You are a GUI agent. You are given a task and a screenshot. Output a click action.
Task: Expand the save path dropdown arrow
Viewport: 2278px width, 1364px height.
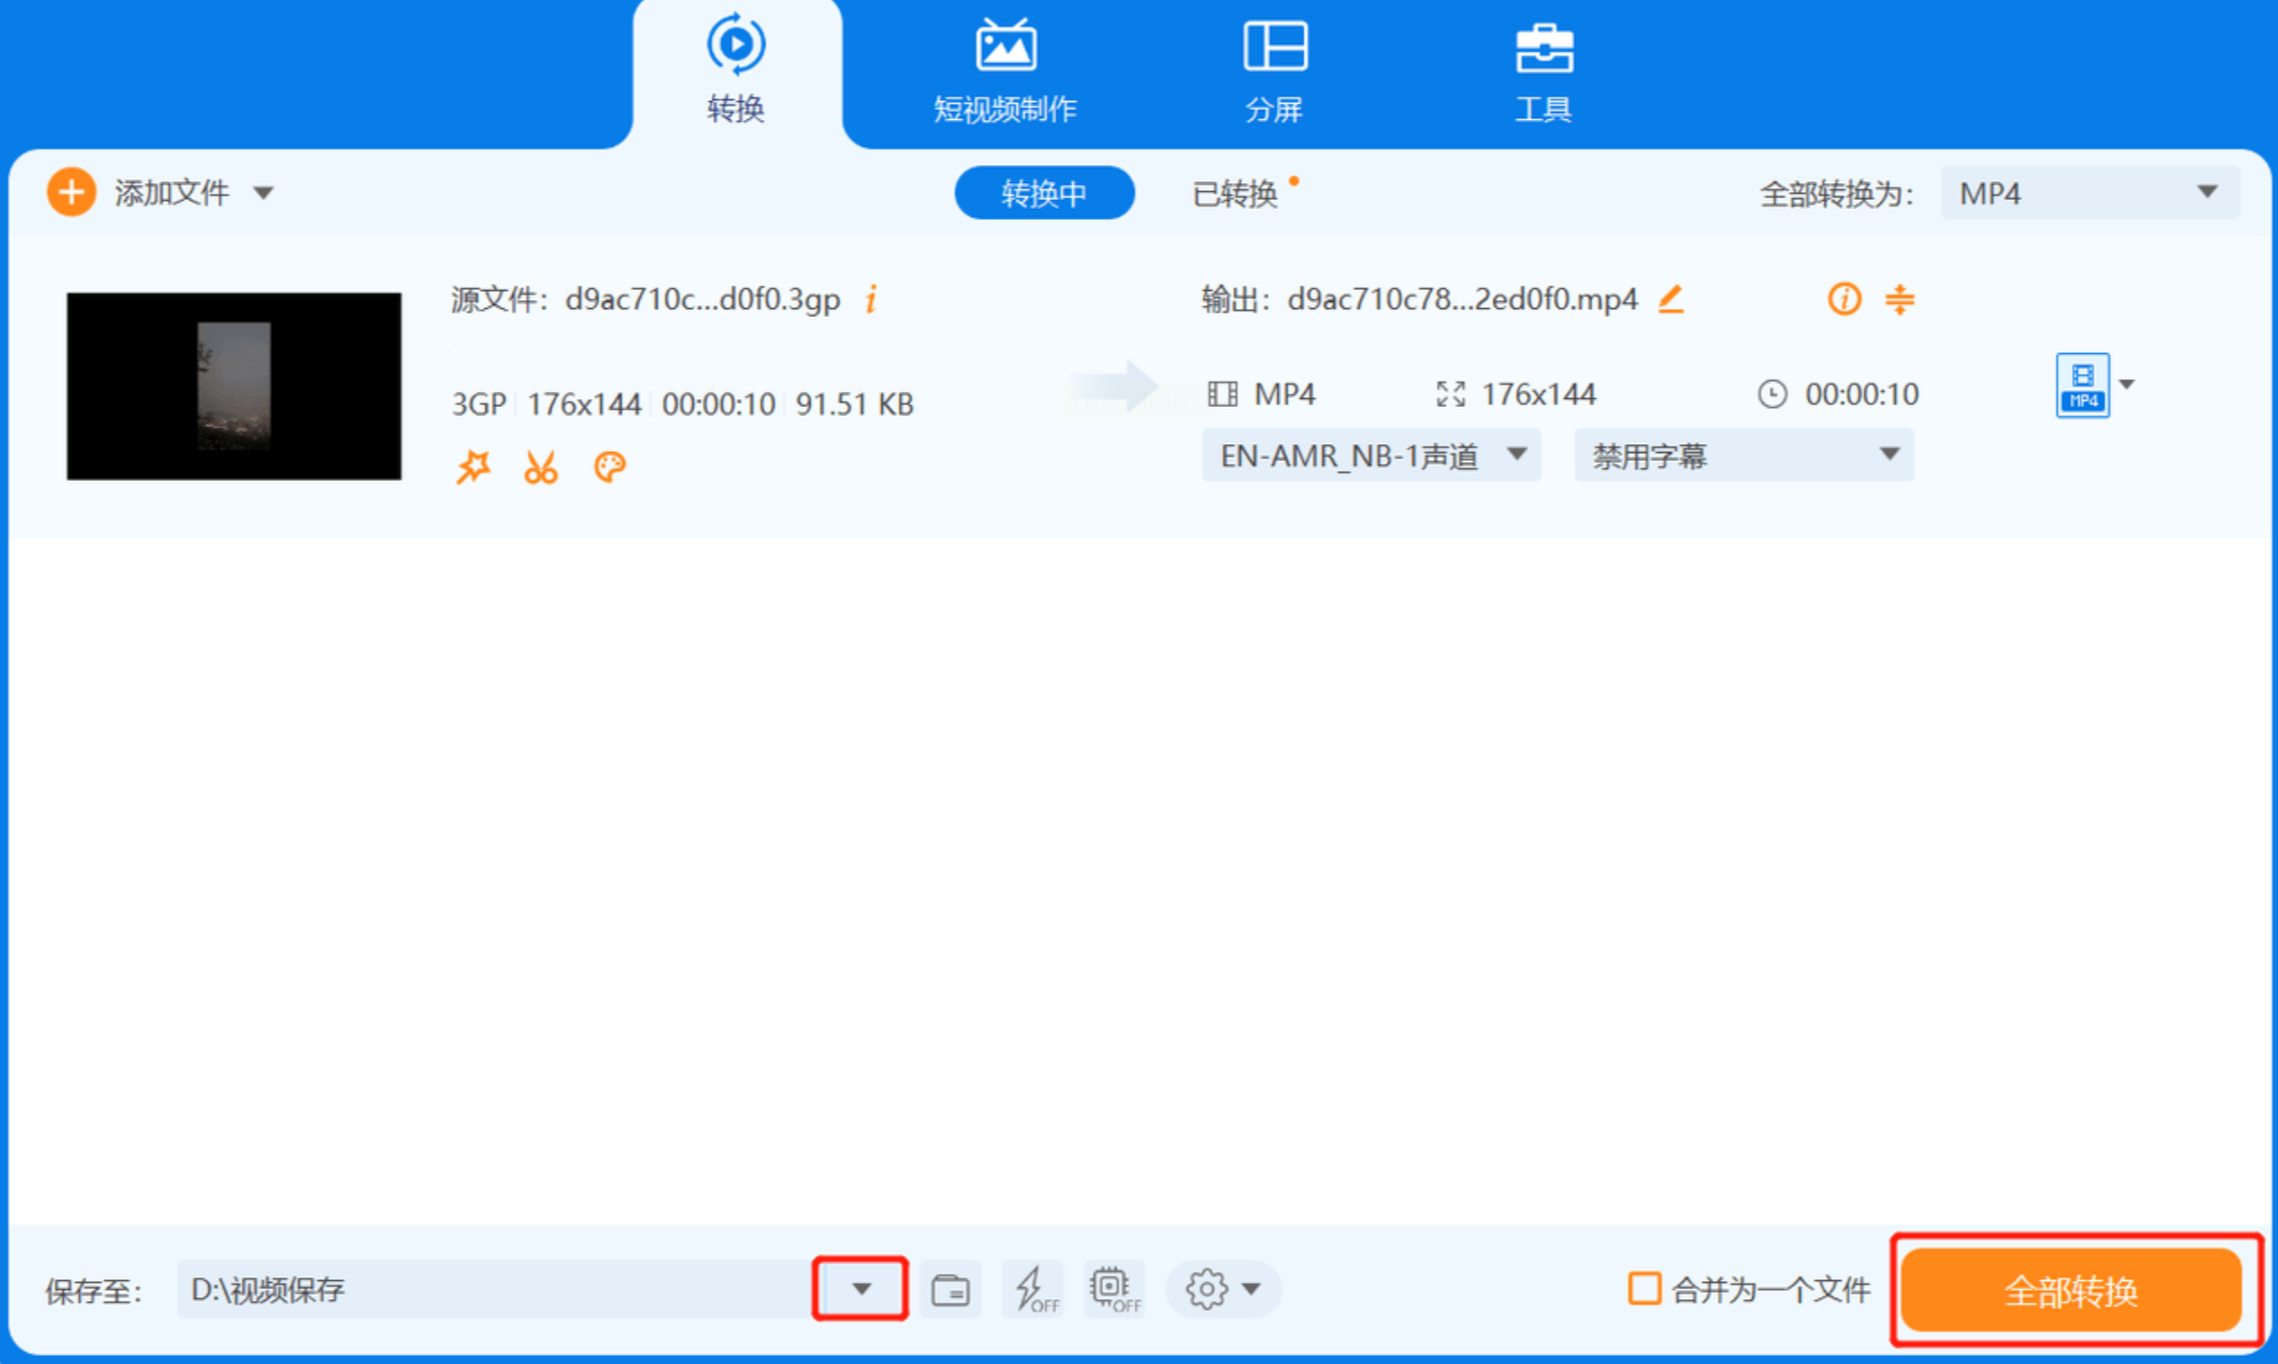(861, 1289)
